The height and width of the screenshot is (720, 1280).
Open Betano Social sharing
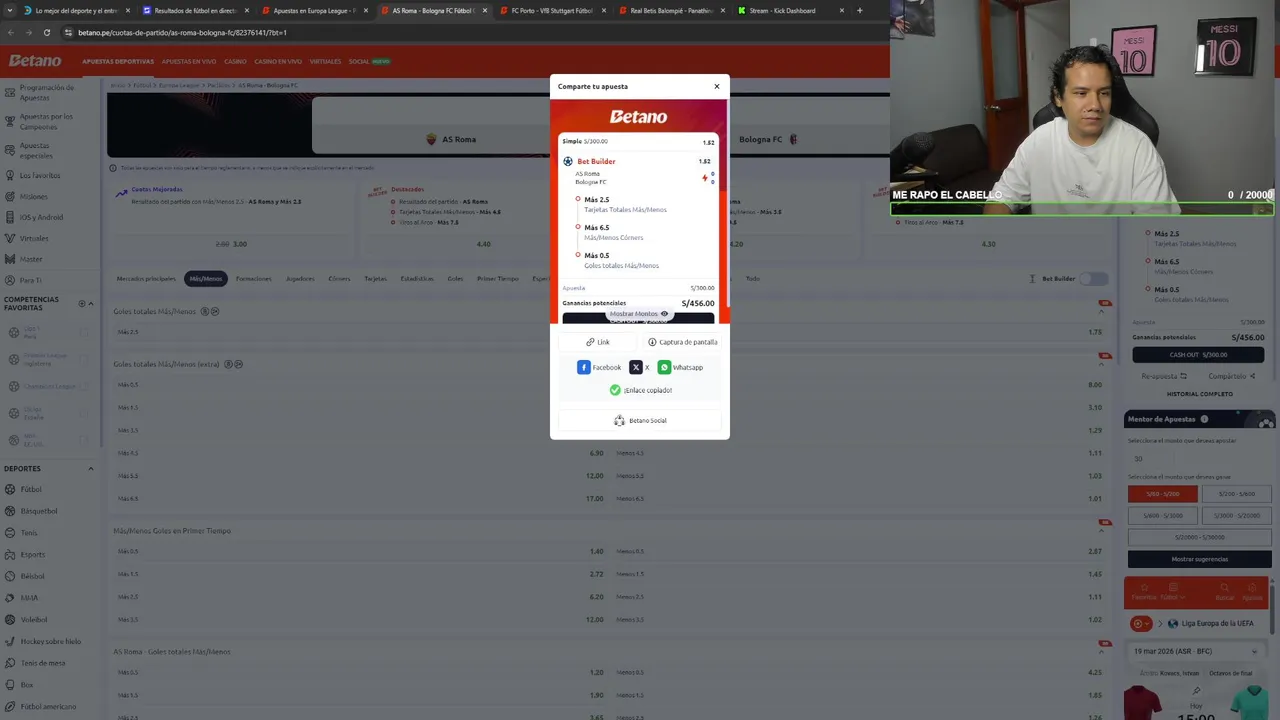pos(640,420)
